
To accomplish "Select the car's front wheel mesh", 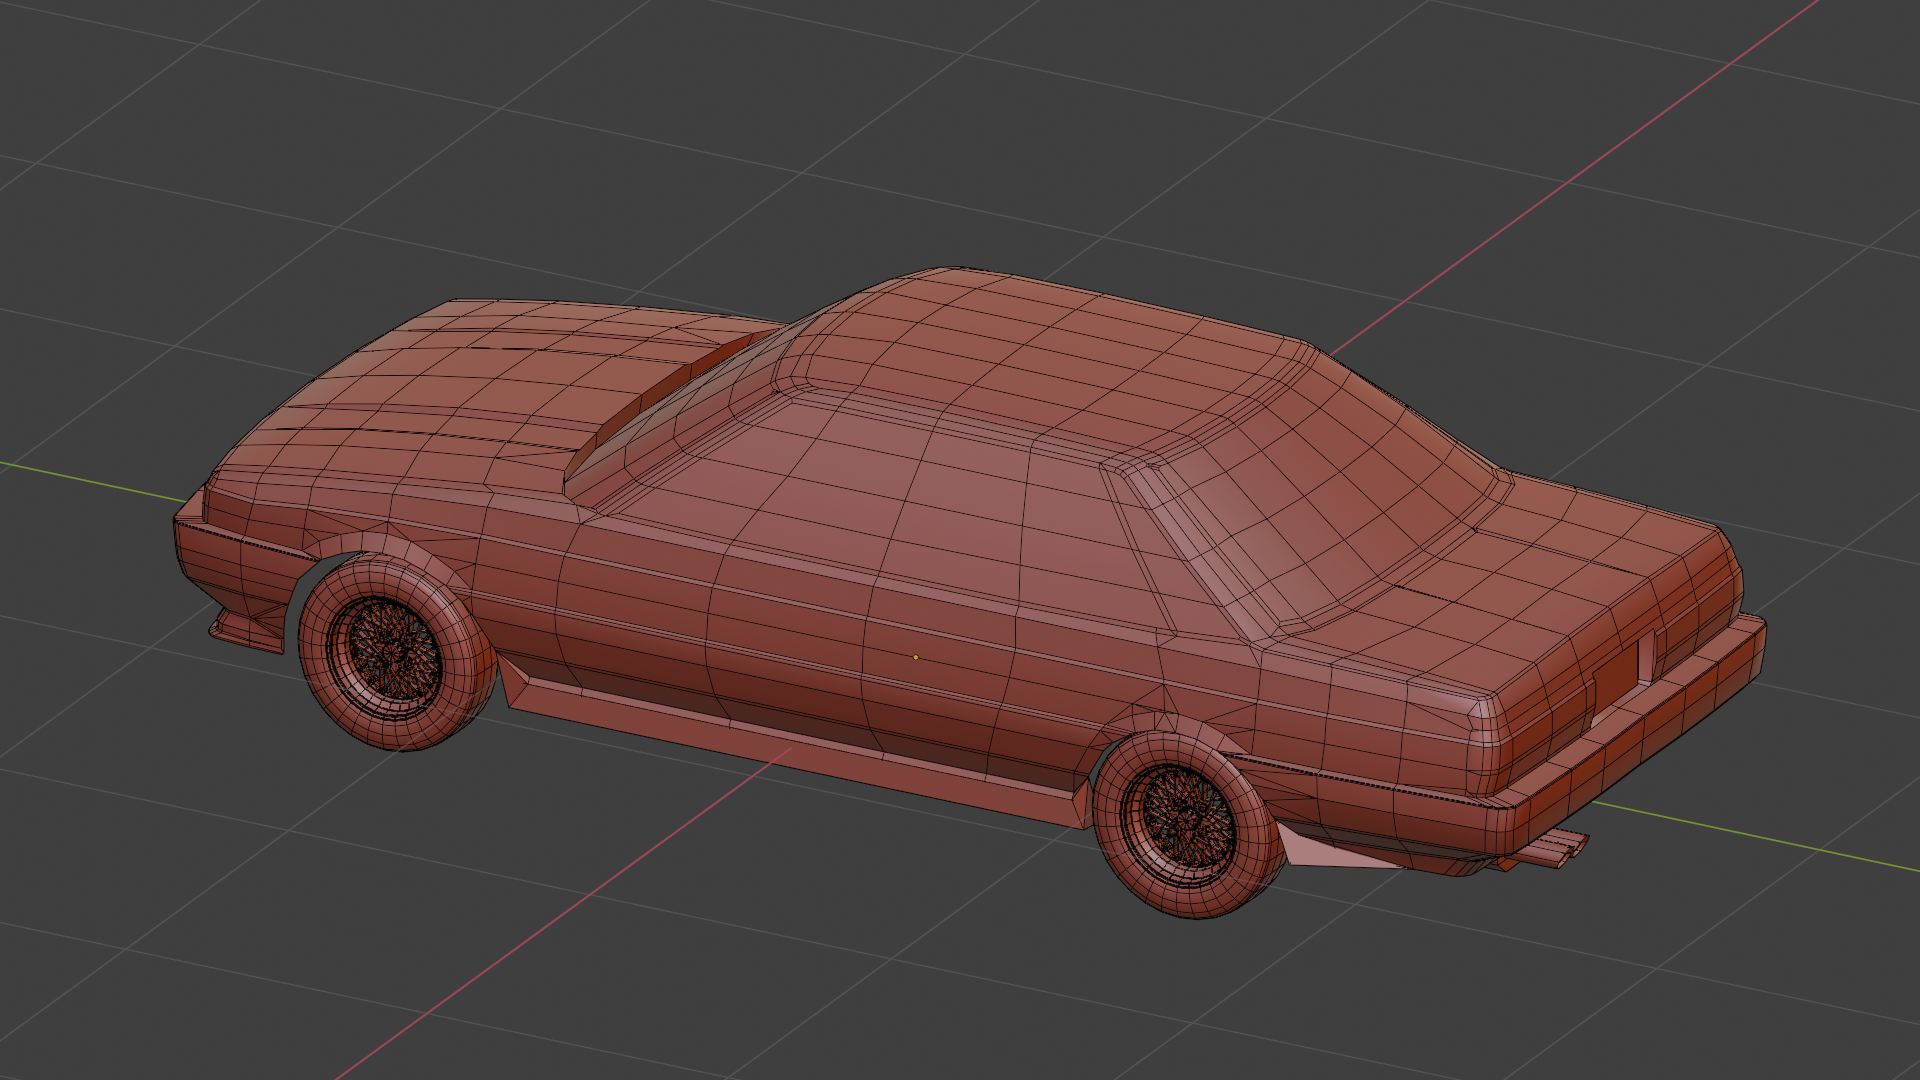I will 397,654.
